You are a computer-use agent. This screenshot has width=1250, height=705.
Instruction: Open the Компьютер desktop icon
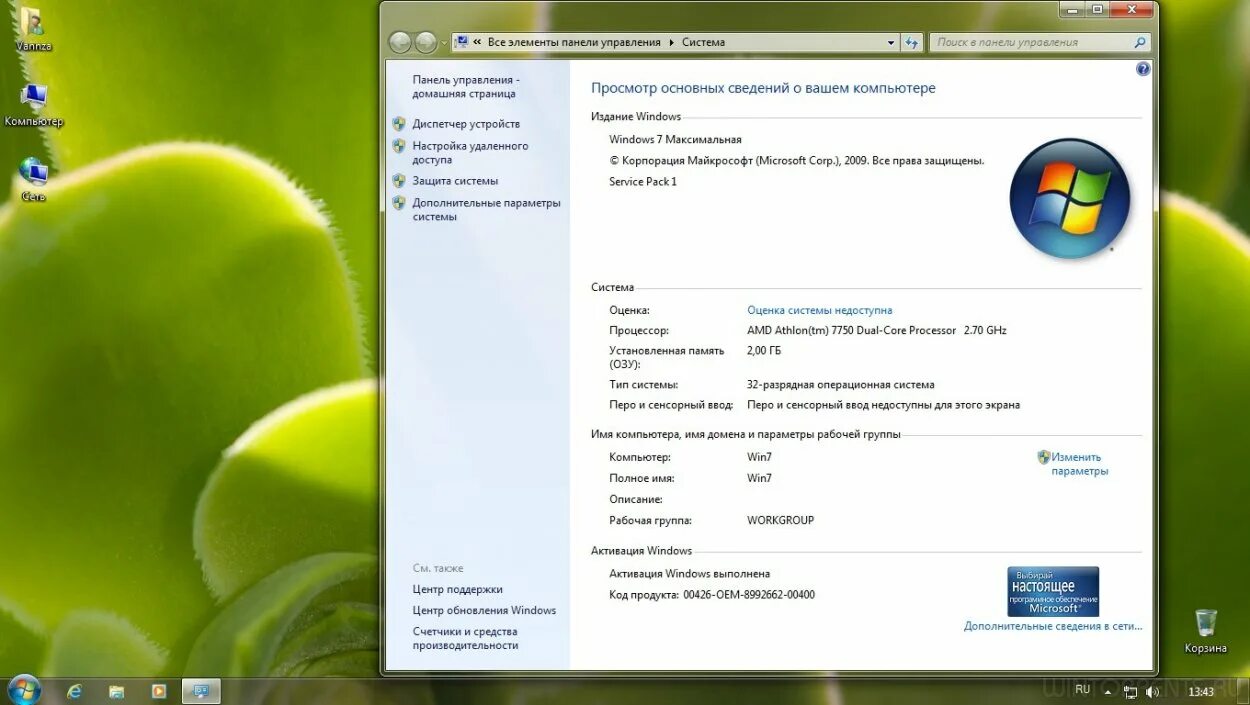tap(33, 105)
